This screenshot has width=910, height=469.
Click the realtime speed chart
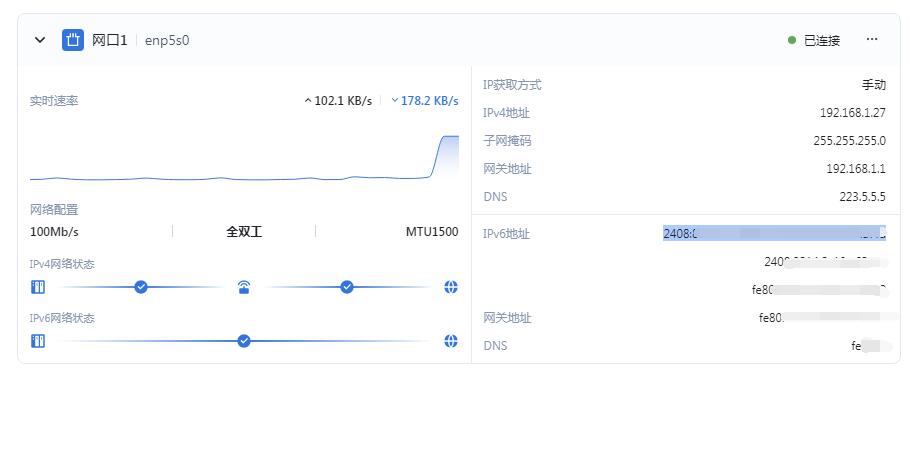[x=244, y=157]
